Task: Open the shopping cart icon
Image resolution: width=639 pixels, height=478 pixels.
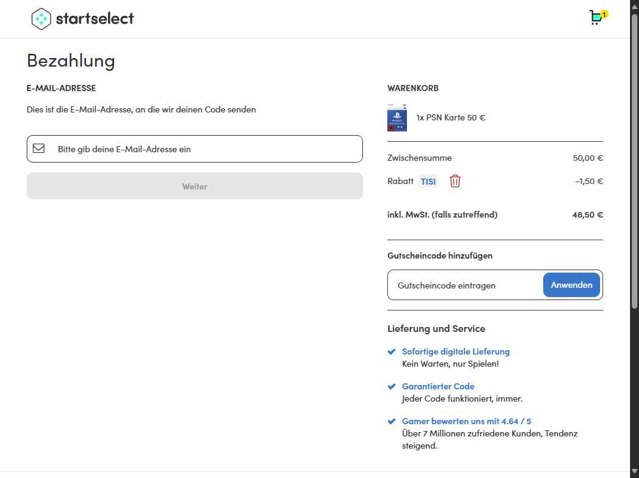Action: pyautogui.click(x=598, y=18)
